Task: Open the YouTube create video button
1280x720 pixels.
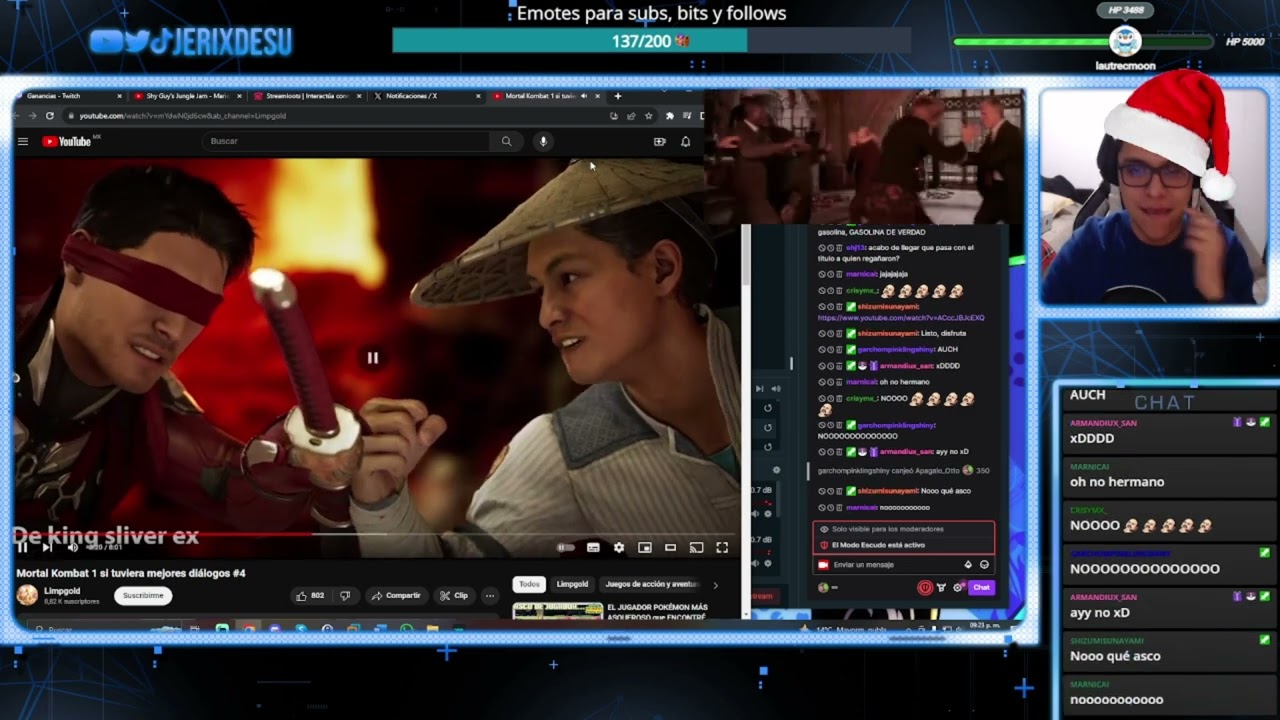Action: click(x=659, y=141)
